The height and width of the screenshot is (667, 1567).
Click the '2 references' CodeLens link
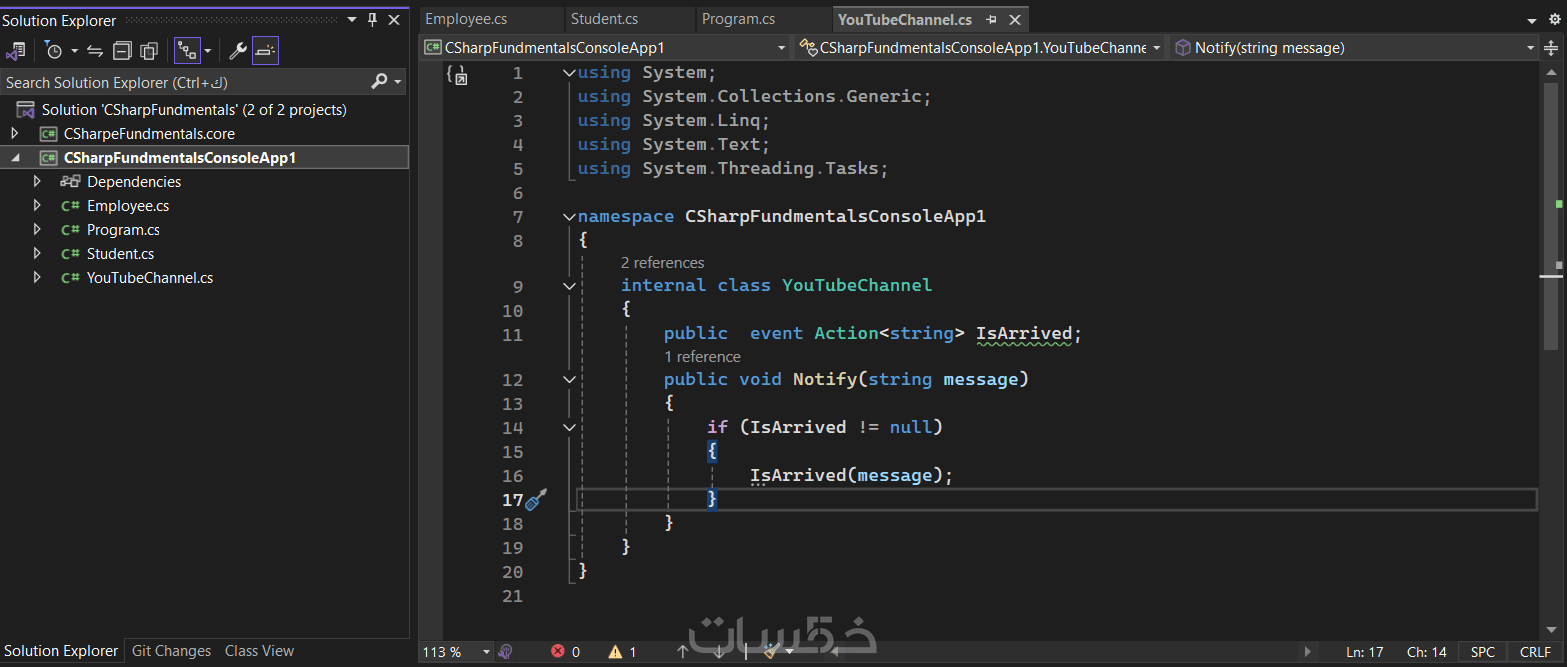pos(662,262)
